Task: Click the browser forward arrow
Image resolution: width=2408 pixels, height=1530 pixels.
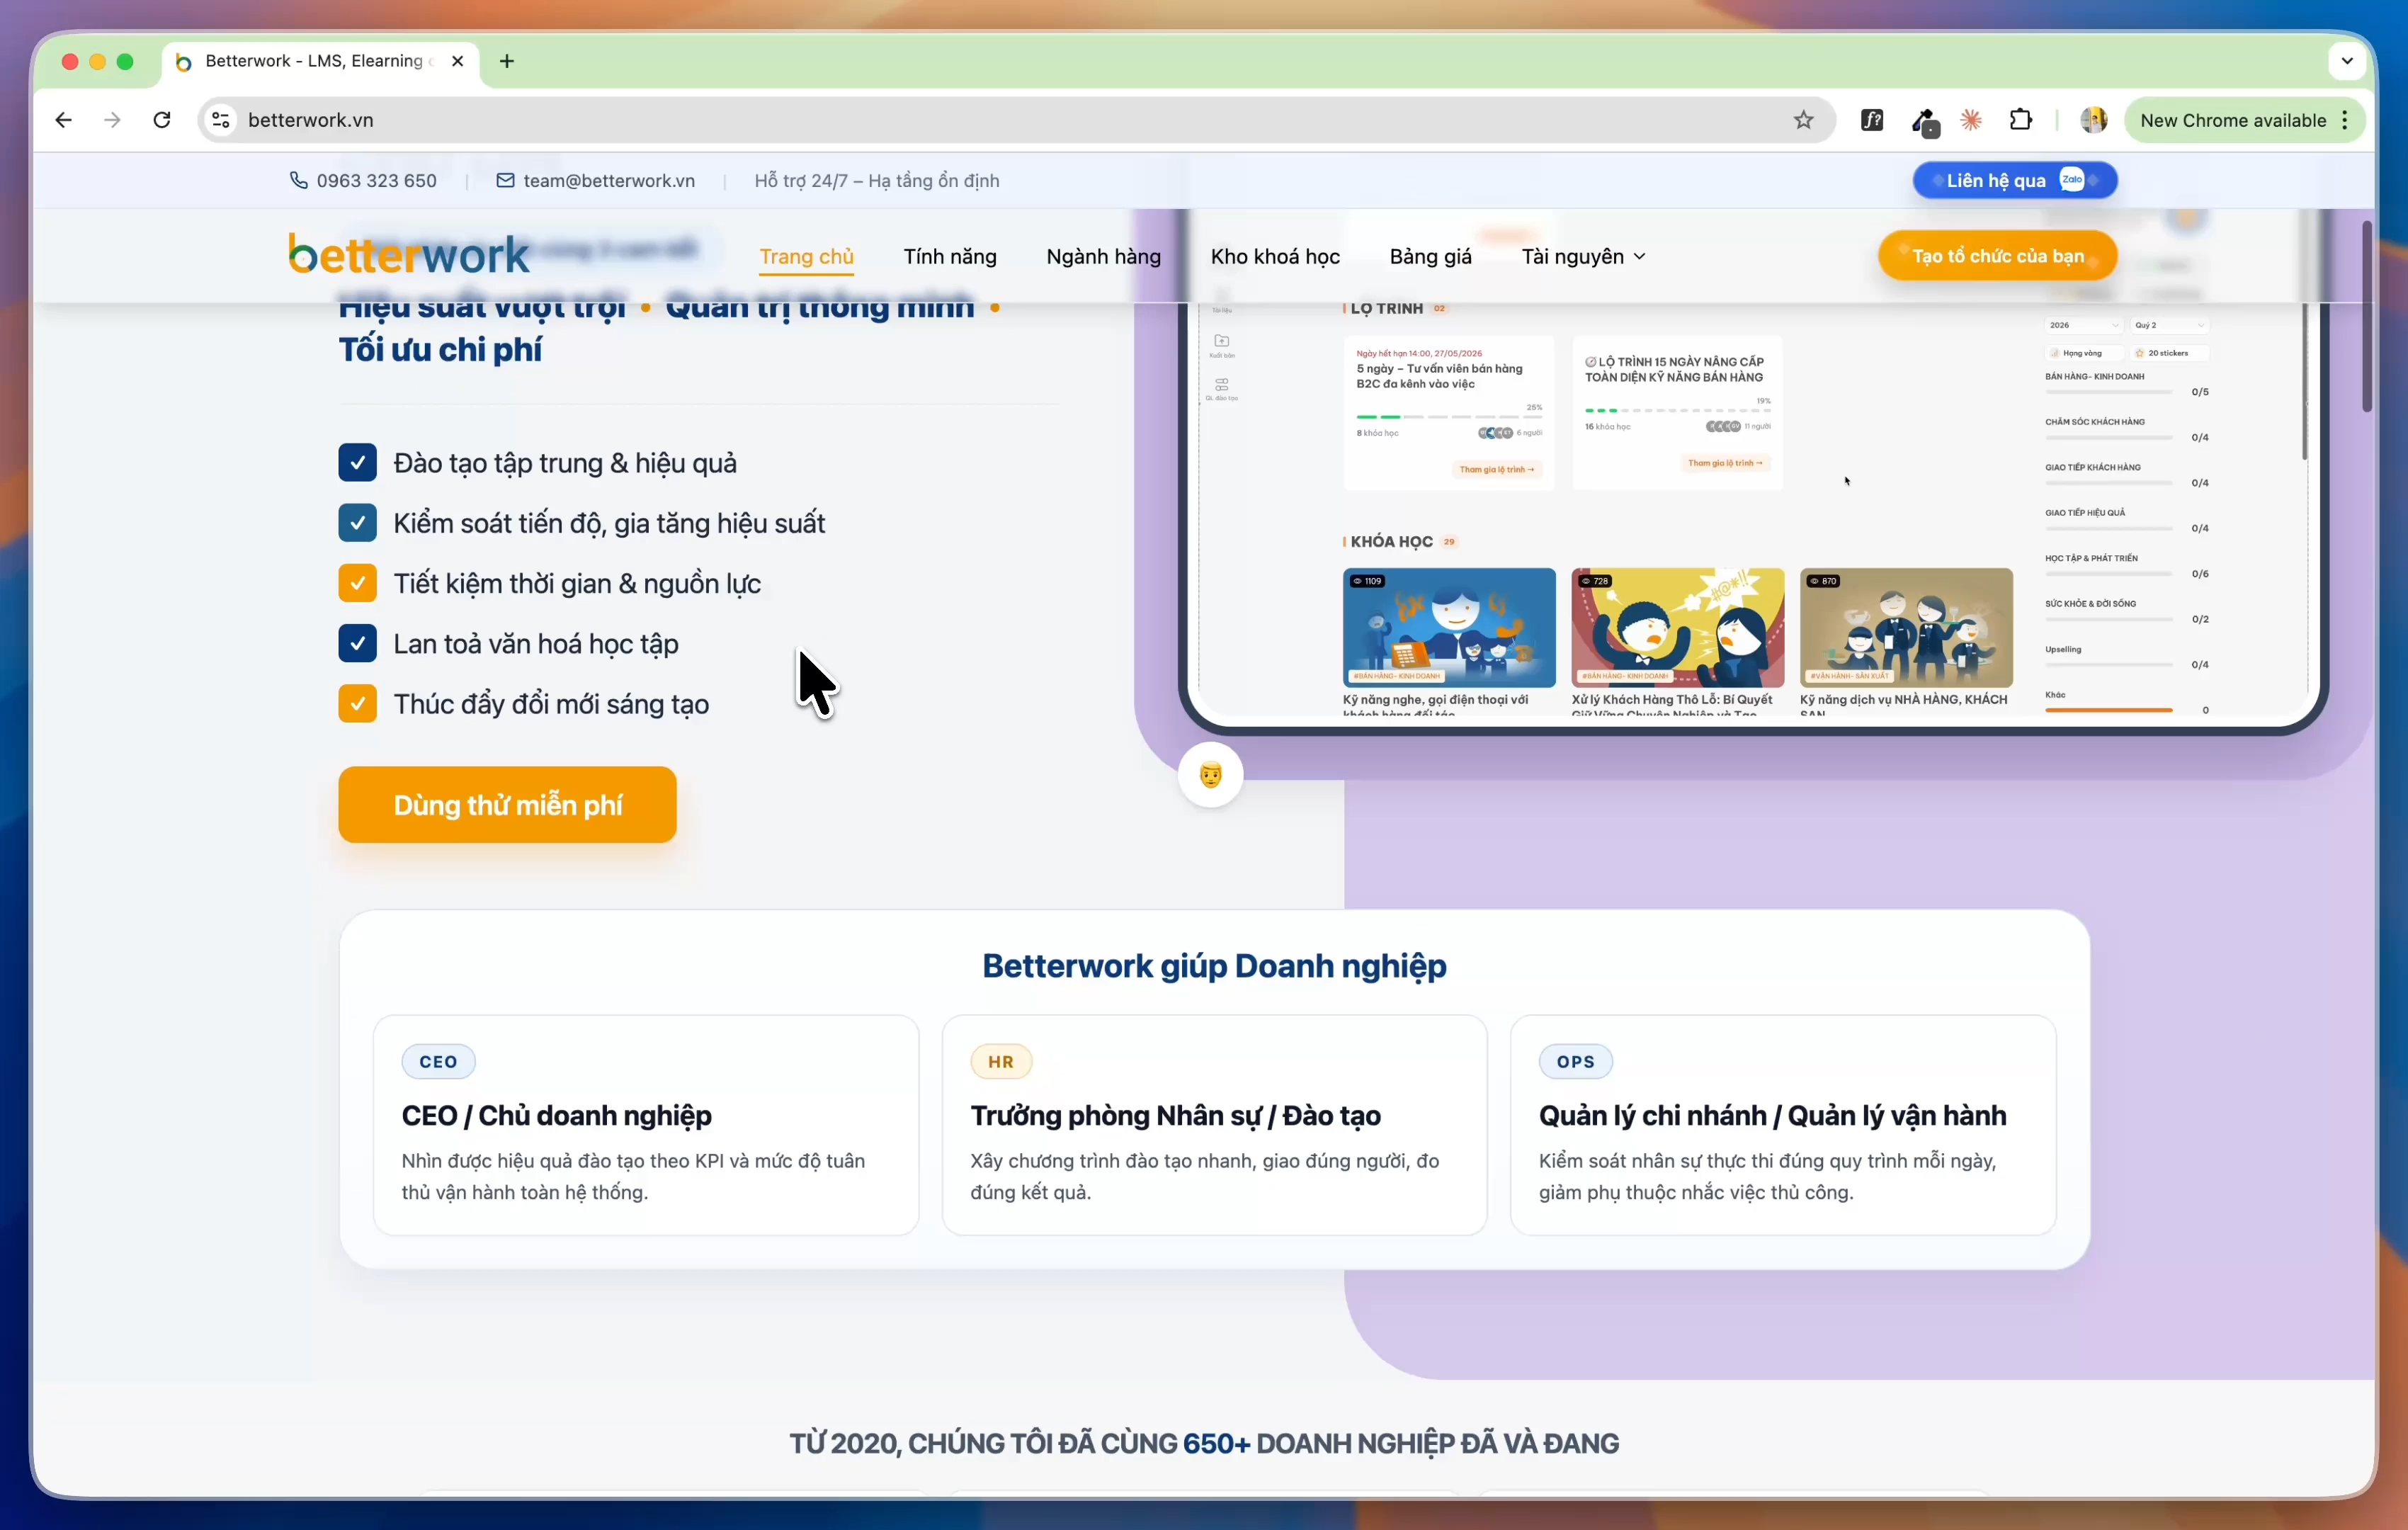Action: (112, 120)
